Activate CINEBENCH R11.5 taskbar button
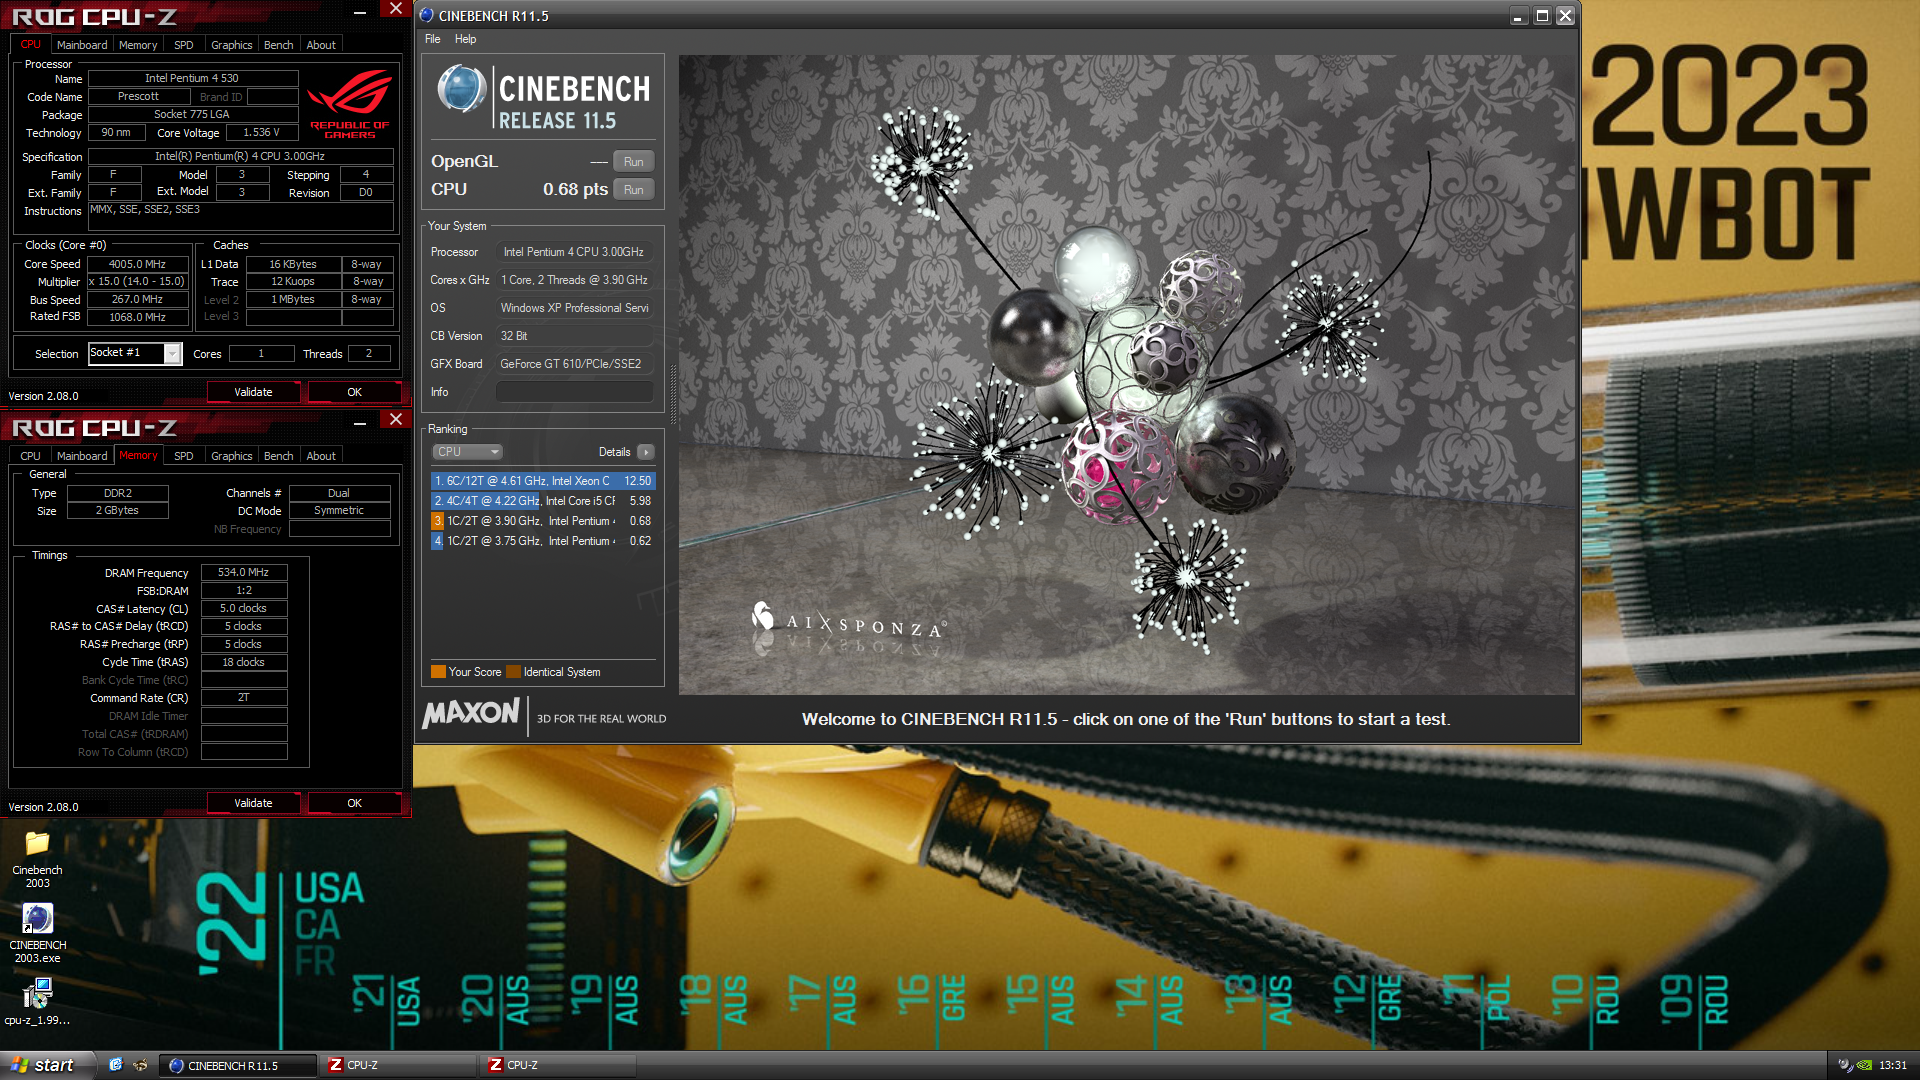Screen dimensions: 1920x1080 239,1065
